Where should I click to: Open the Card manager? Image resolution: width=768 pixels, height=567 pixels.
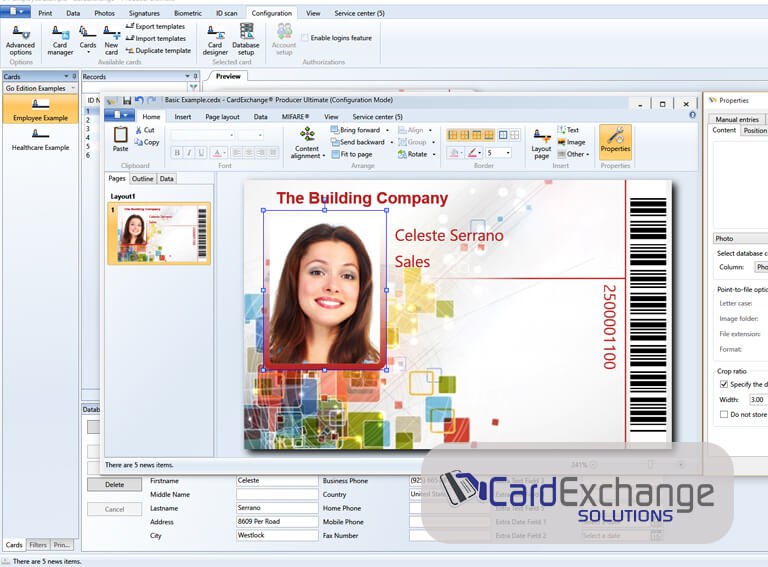[x=60, y=40]
